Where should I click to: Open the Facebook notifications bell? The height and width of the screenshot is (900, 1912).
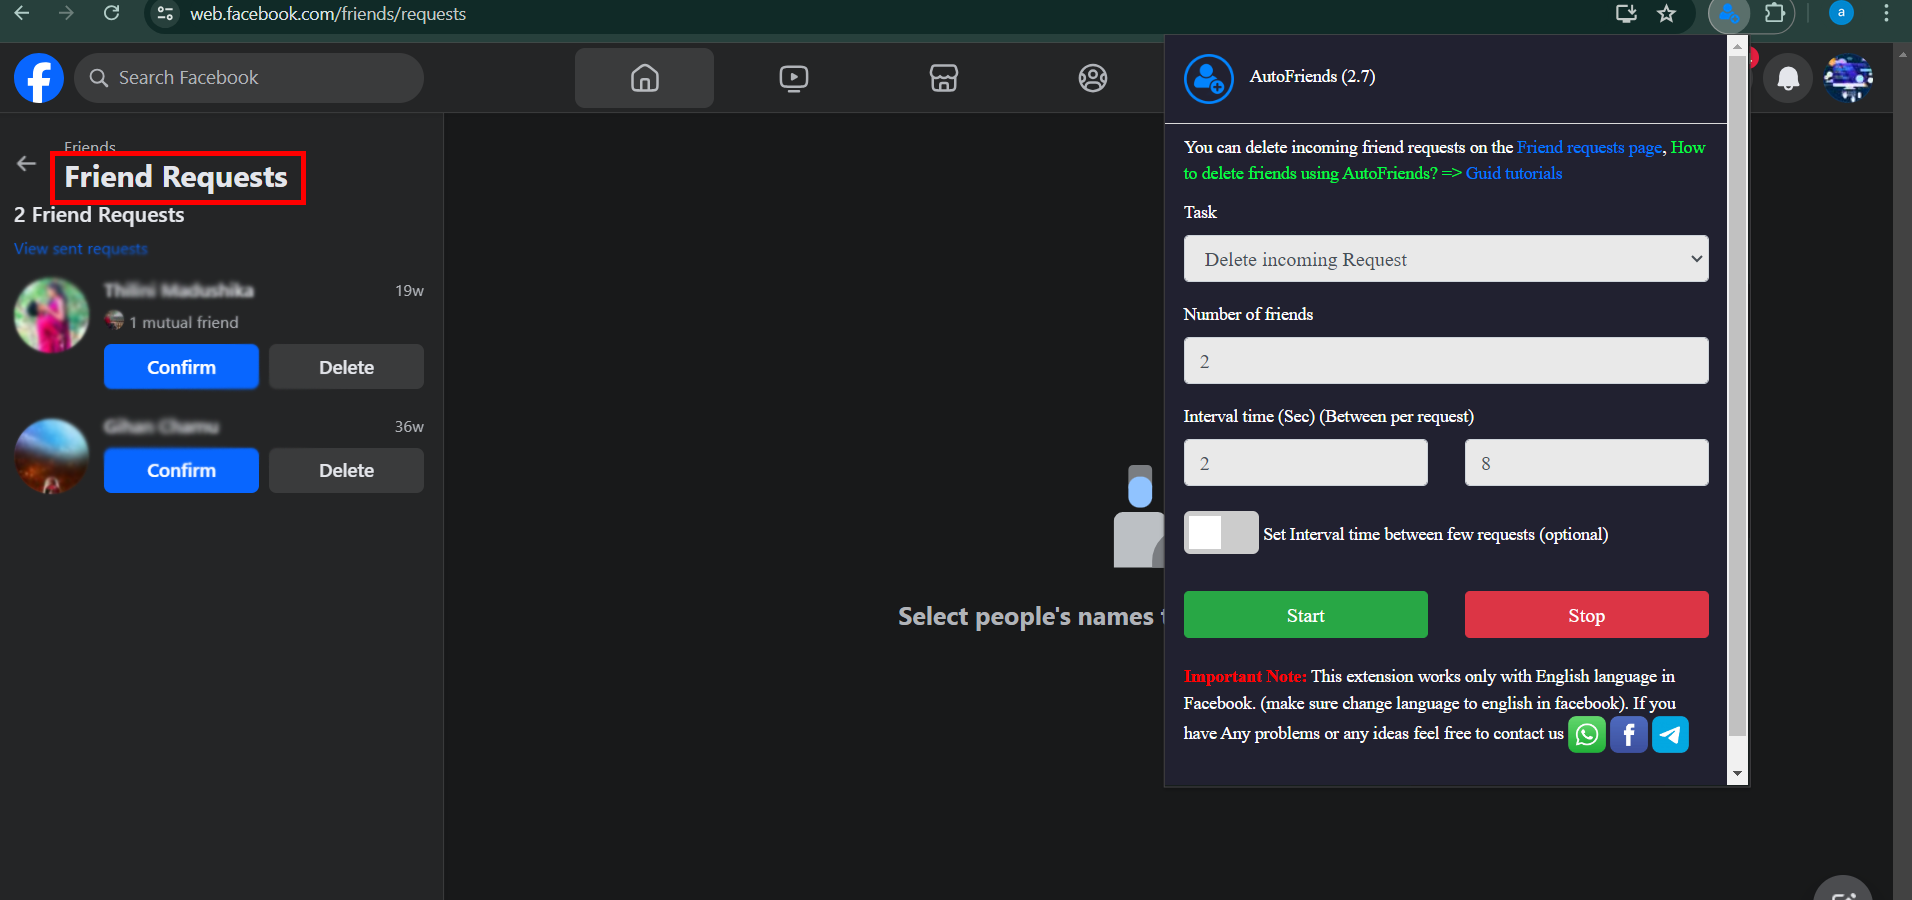click(x=1788, y=78)
